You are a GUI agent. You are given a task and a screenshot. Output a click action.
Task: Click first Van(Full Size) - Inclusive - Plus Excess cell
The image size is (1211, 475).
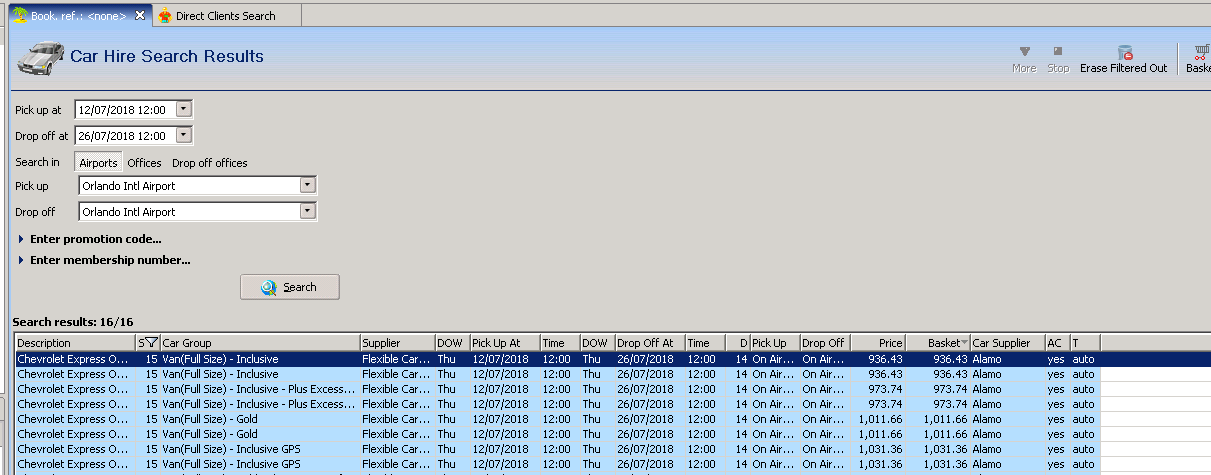pyautogui.click(x=260, y=389)
